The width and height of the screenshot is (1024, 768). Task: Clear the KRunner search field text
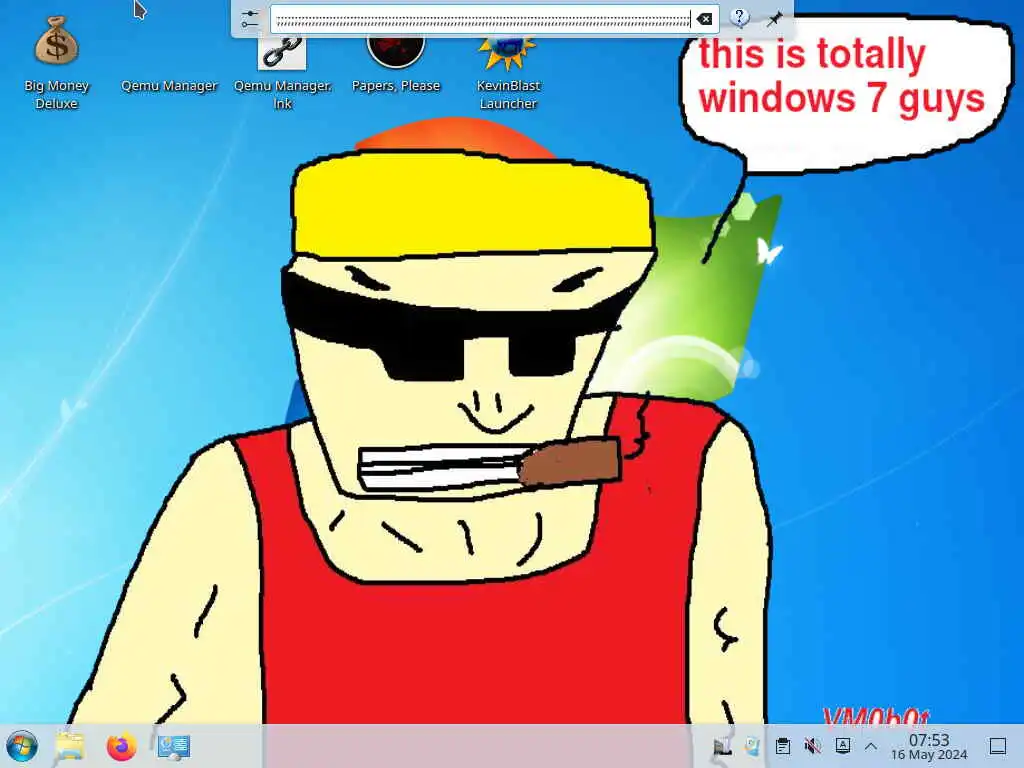point(705,19)
